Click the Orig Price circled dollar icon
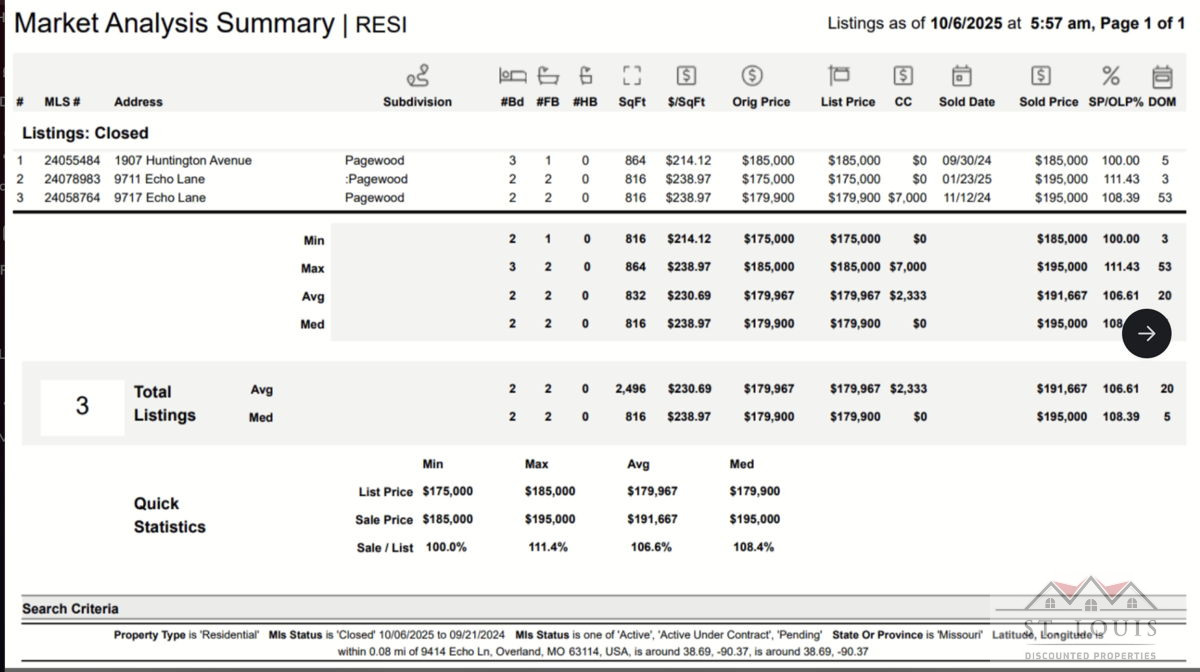This screenshot has height=672, width=1200. click(x=752, y=76)
